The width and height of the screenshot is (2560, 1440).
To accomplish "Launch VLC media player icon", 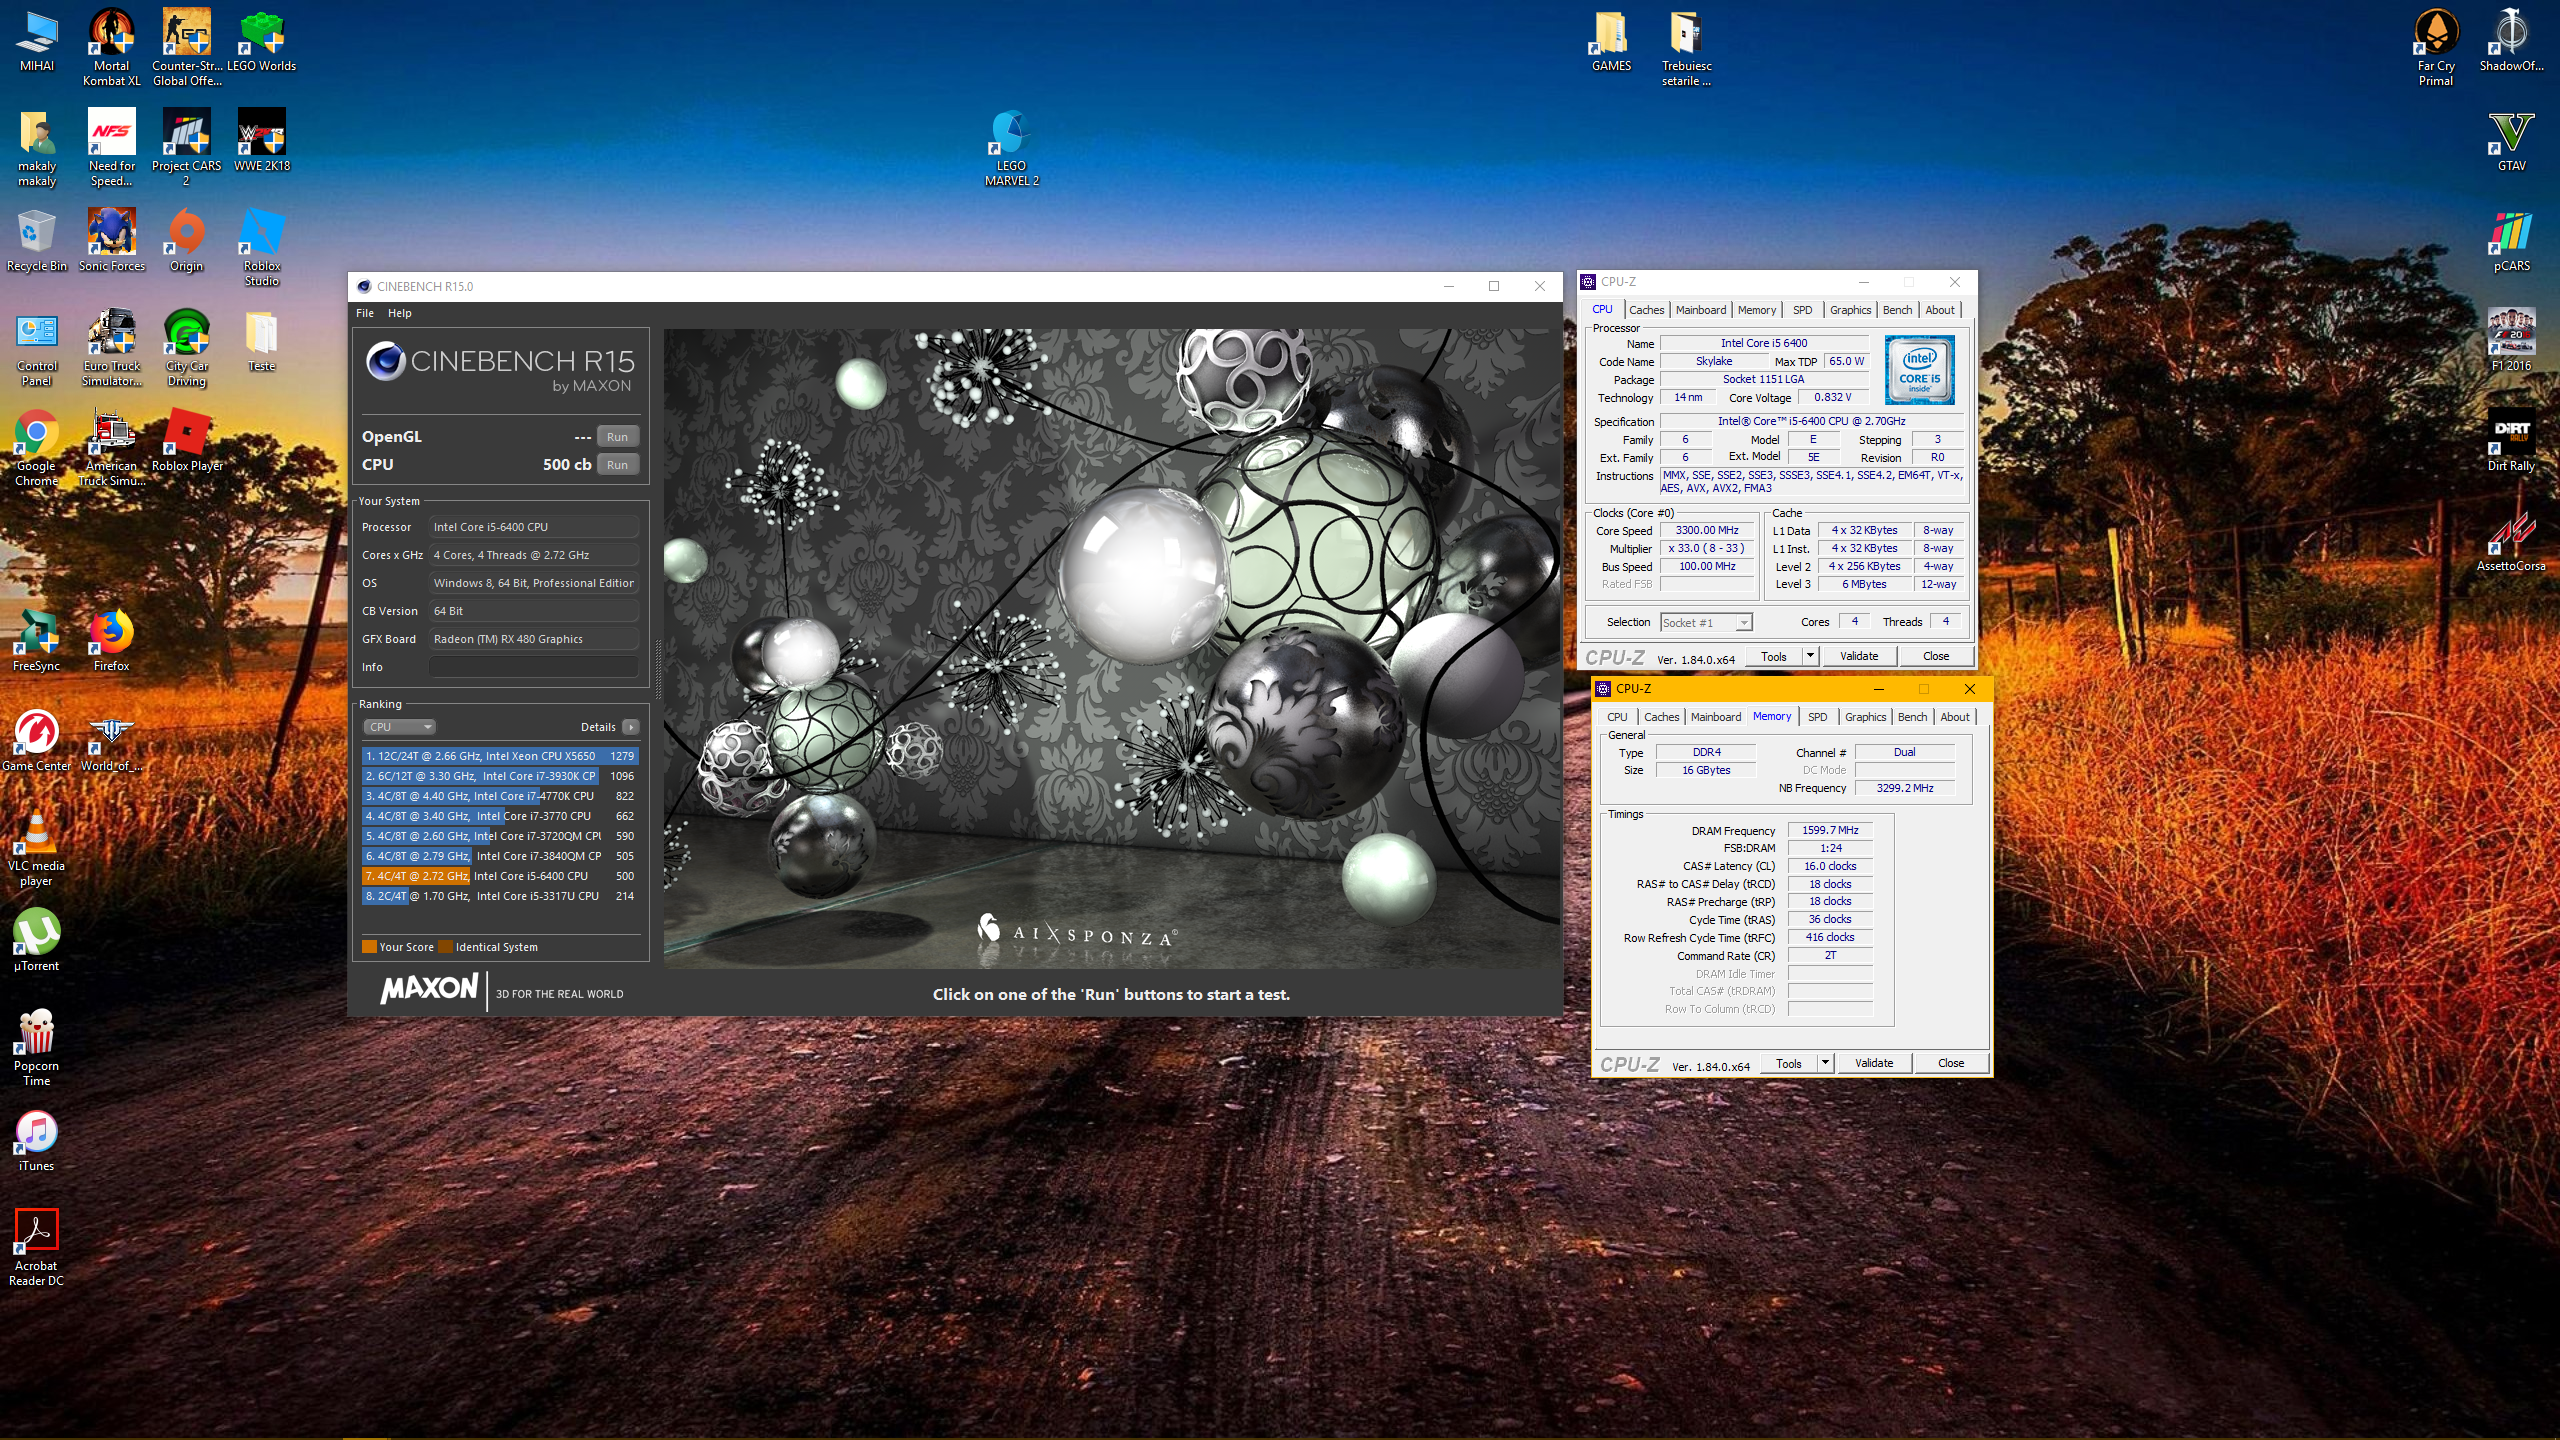I will (36, 847).
